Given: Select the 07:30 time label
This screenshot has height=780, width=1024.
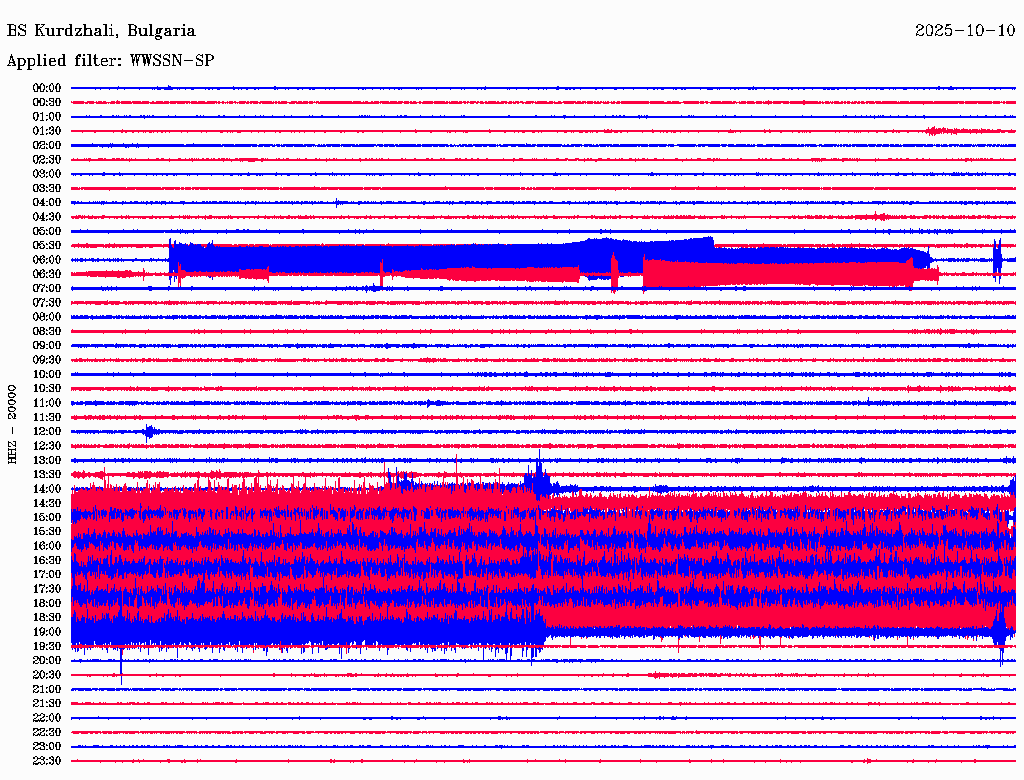Looking at the screenshot, I should coord(47,302).
